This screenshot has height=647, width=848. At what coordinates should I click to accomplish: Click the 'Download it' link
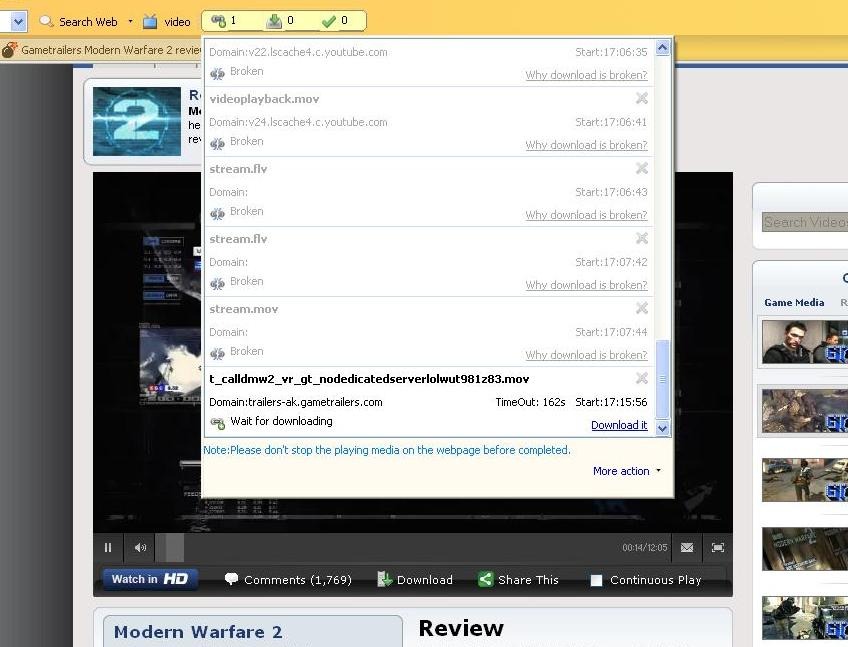[619, 425]
